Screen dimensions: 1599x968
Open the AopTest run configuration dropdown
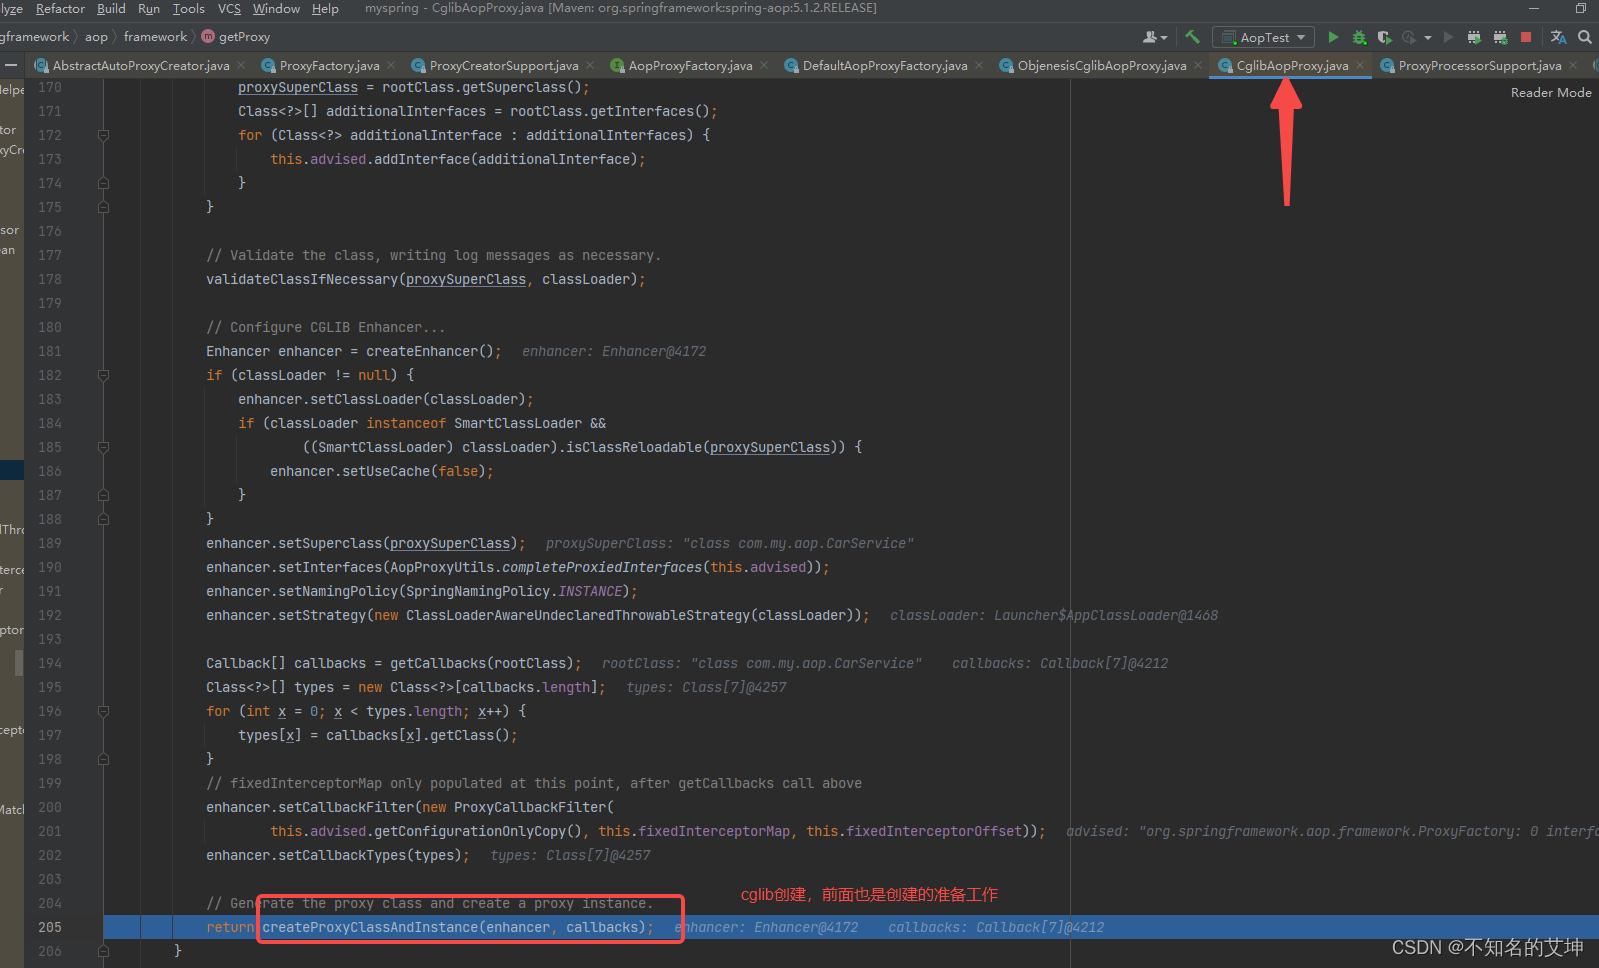click(x=1263, y=37)
